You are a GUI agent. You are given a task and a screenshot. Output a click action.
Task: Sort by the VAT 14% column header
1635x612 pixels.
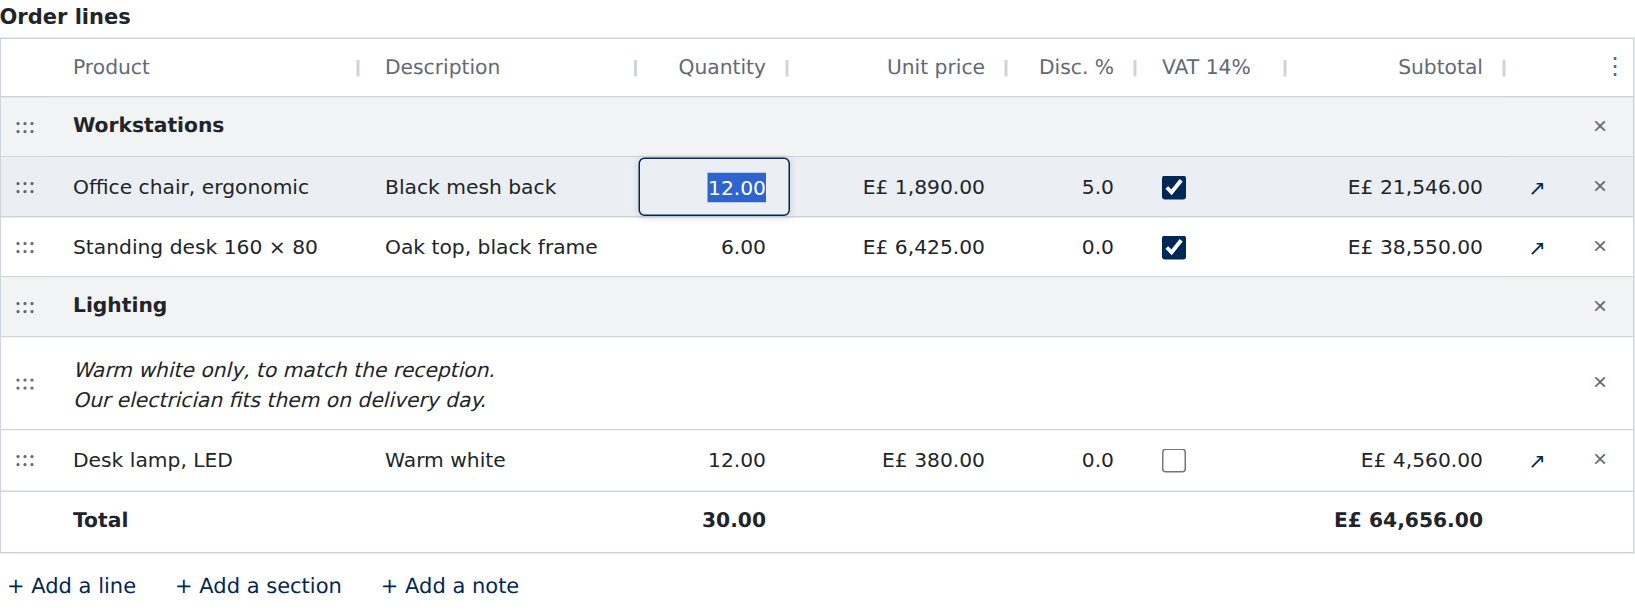[1206, 67]
